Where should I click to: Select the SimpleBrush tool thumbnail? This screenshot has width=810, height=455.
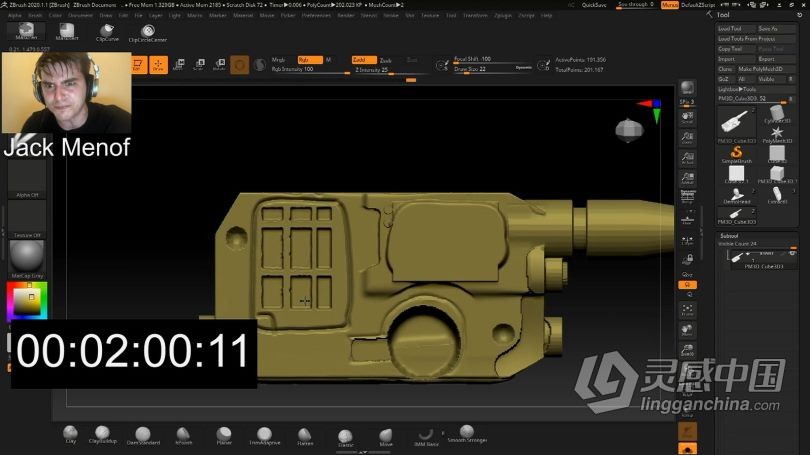point(736,154)
